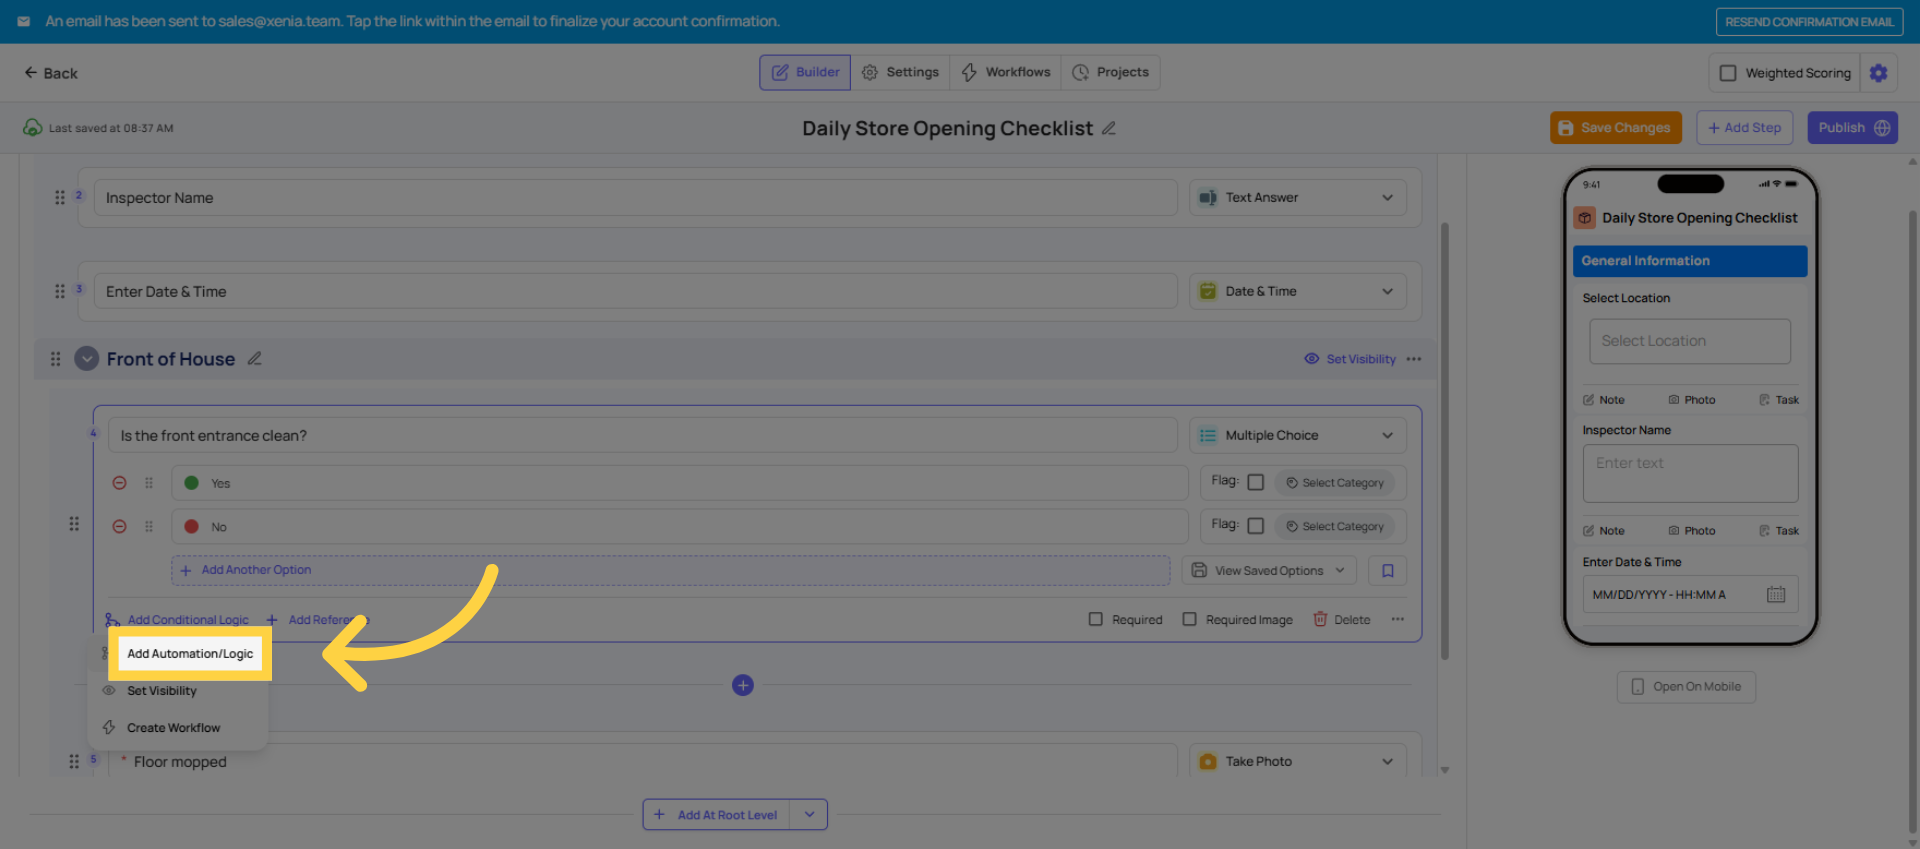Click Set Visibility on Front of House
The image size is (1920, 849).
(x=1350, y=359)
